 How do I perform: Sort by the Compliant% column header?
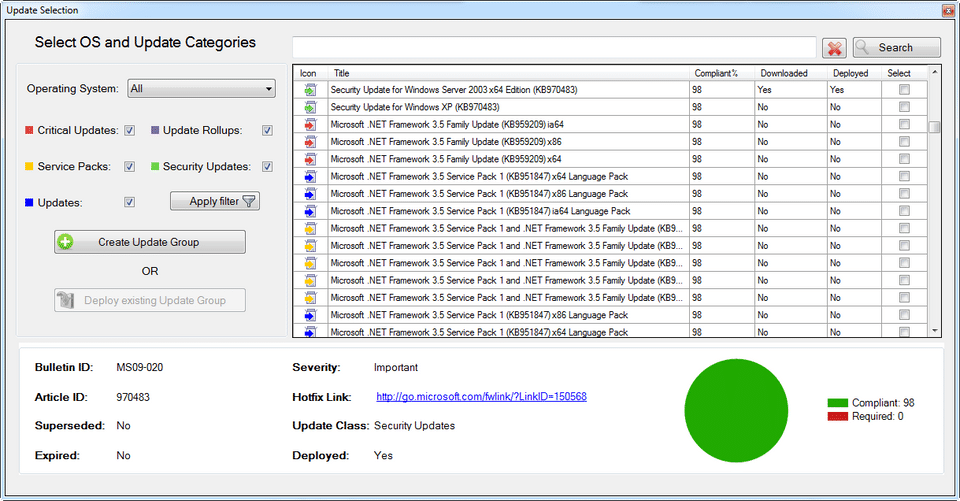point(721,73)
